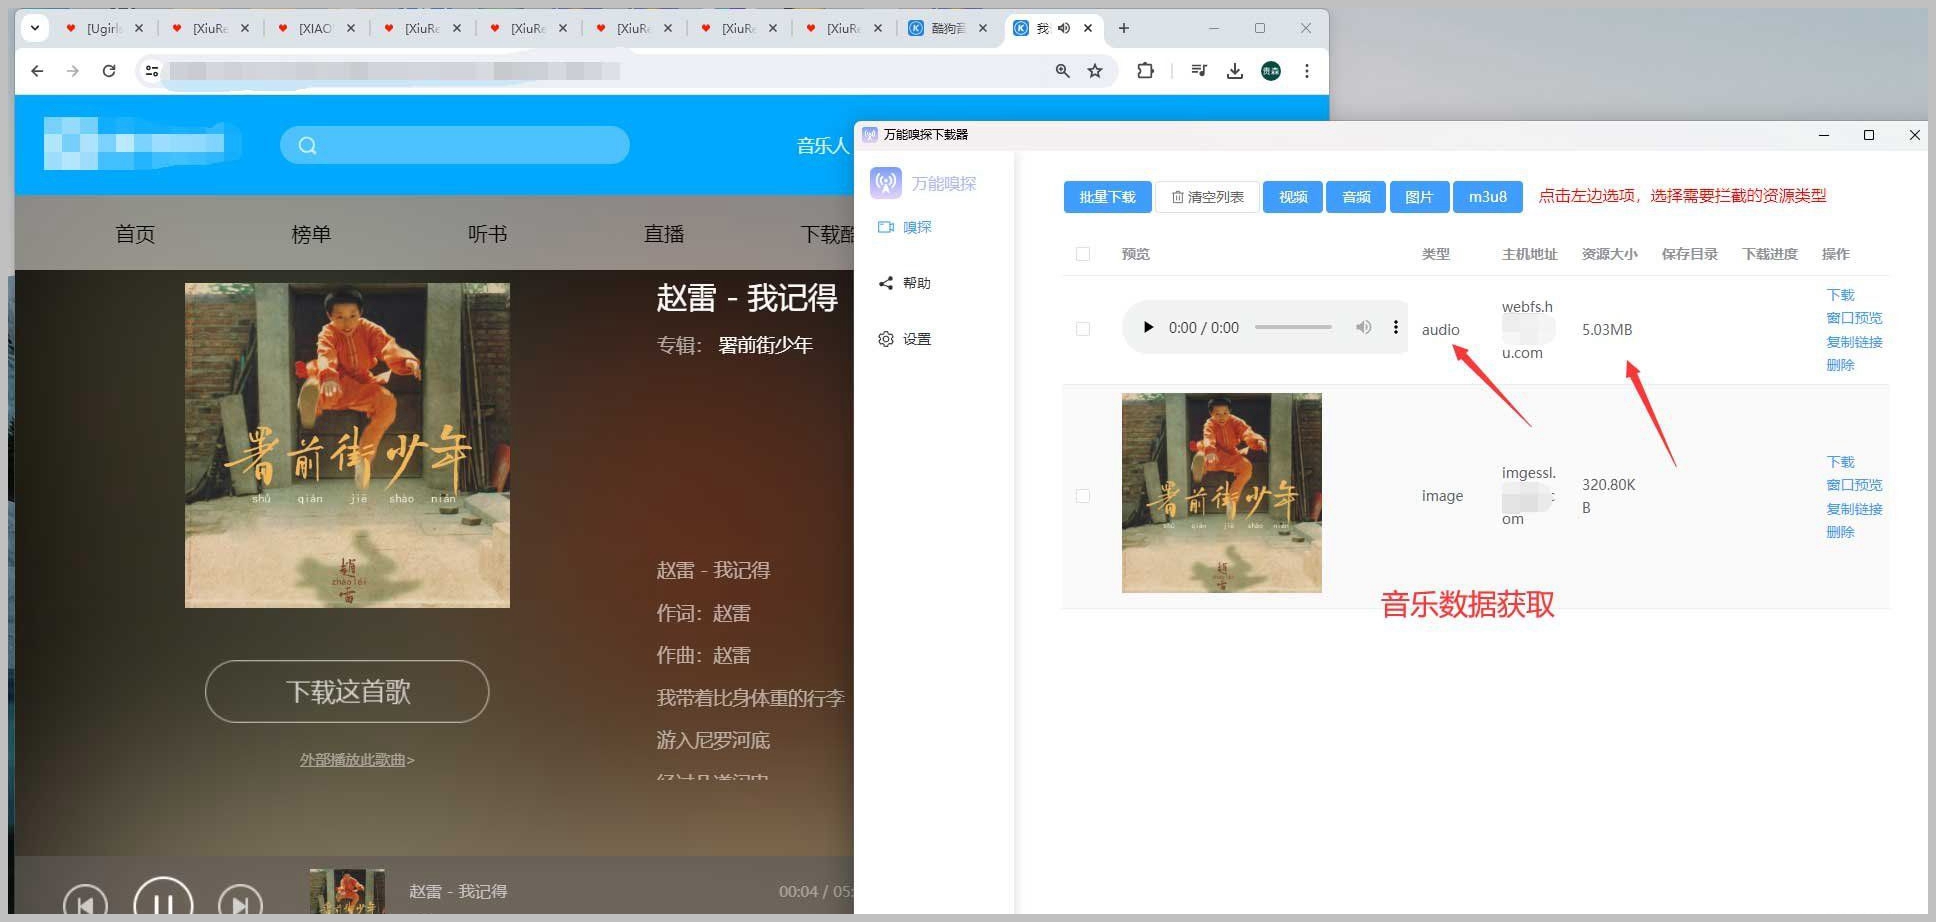1936x922 pixels.
Task: Close the active browser tab
Action: coord(1088,28)
